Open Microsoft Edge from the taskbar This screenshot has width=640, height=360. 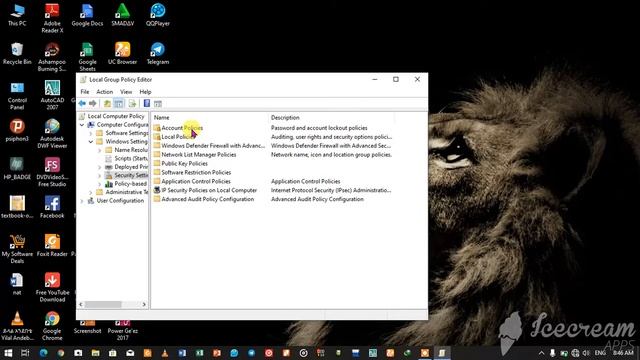43,353
